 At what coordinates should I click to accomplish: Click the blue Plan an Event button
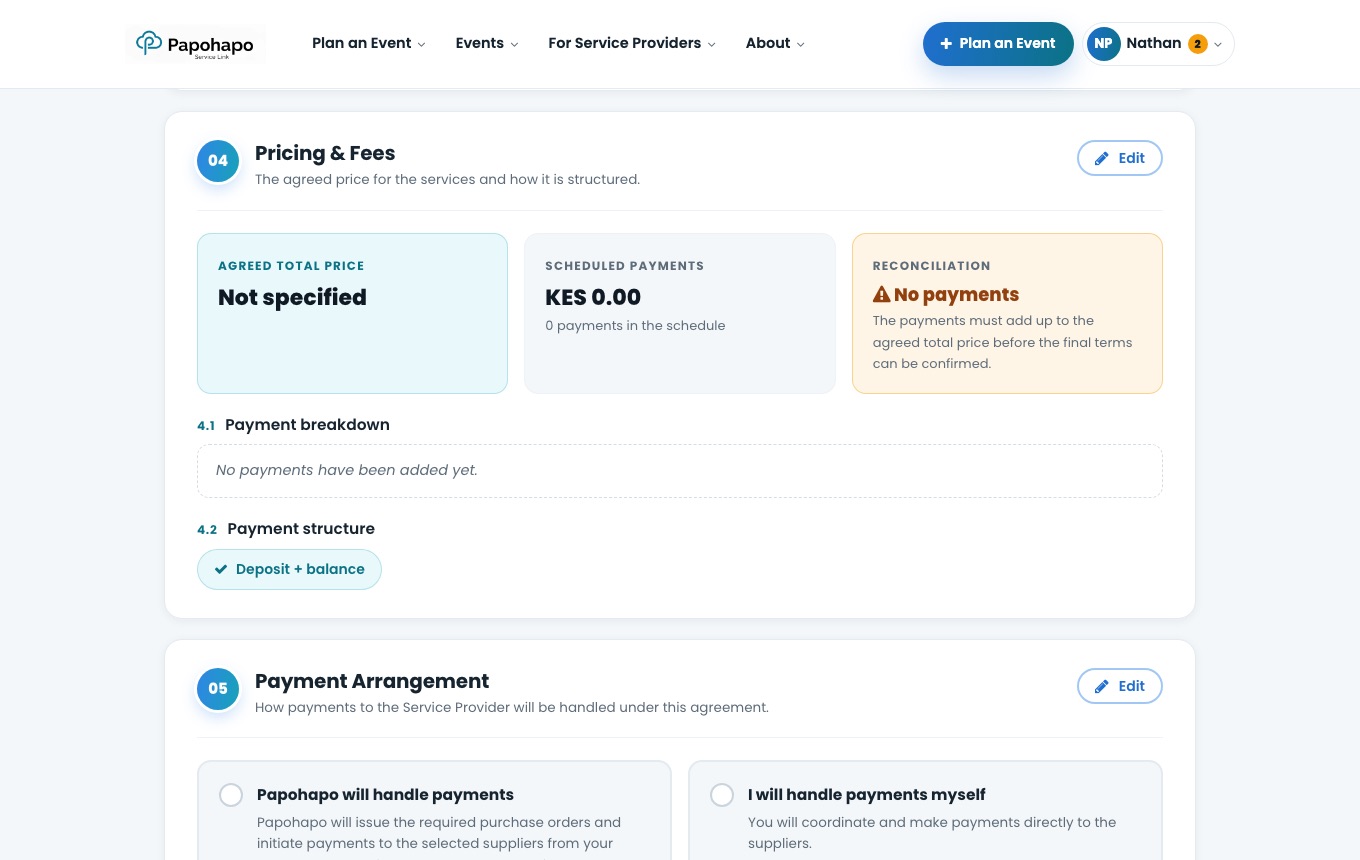coord(998,44)
